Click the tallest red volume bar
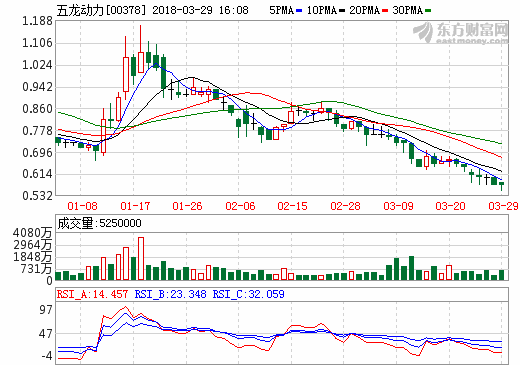Image resolution: width=520 pixels, height=365 pixels. 141,259
